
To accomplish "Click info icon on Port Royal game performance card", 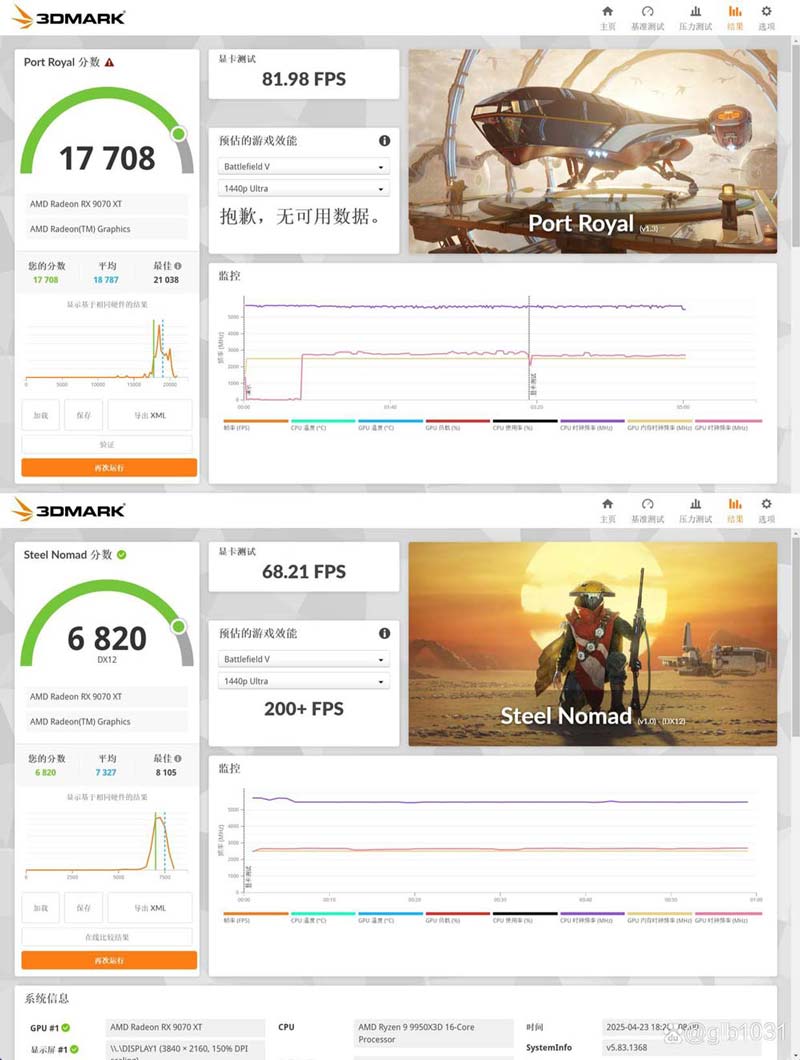I will point(384,141).
